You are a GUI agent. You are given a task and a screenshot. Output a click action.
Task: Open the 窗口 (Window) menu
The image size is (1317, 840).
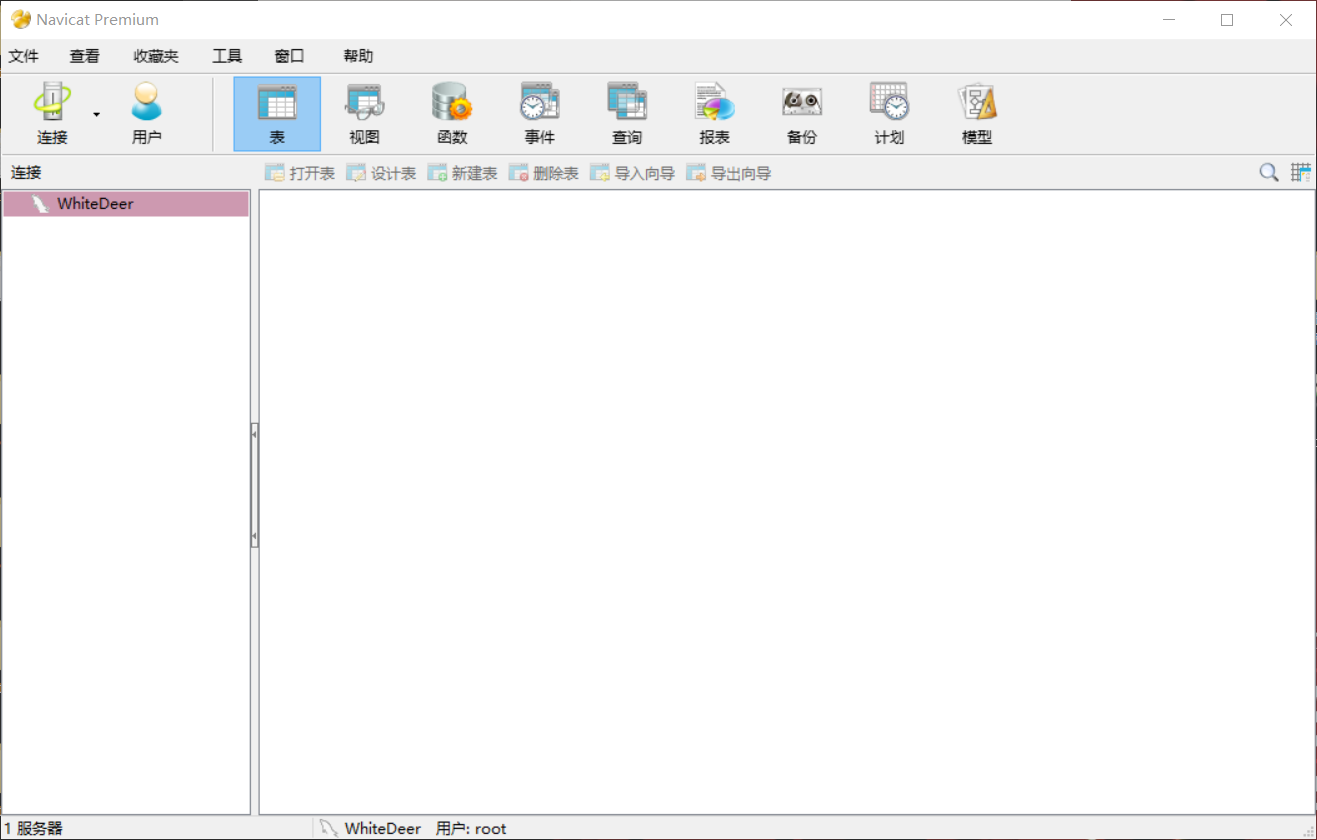click(x=290, y=56)
